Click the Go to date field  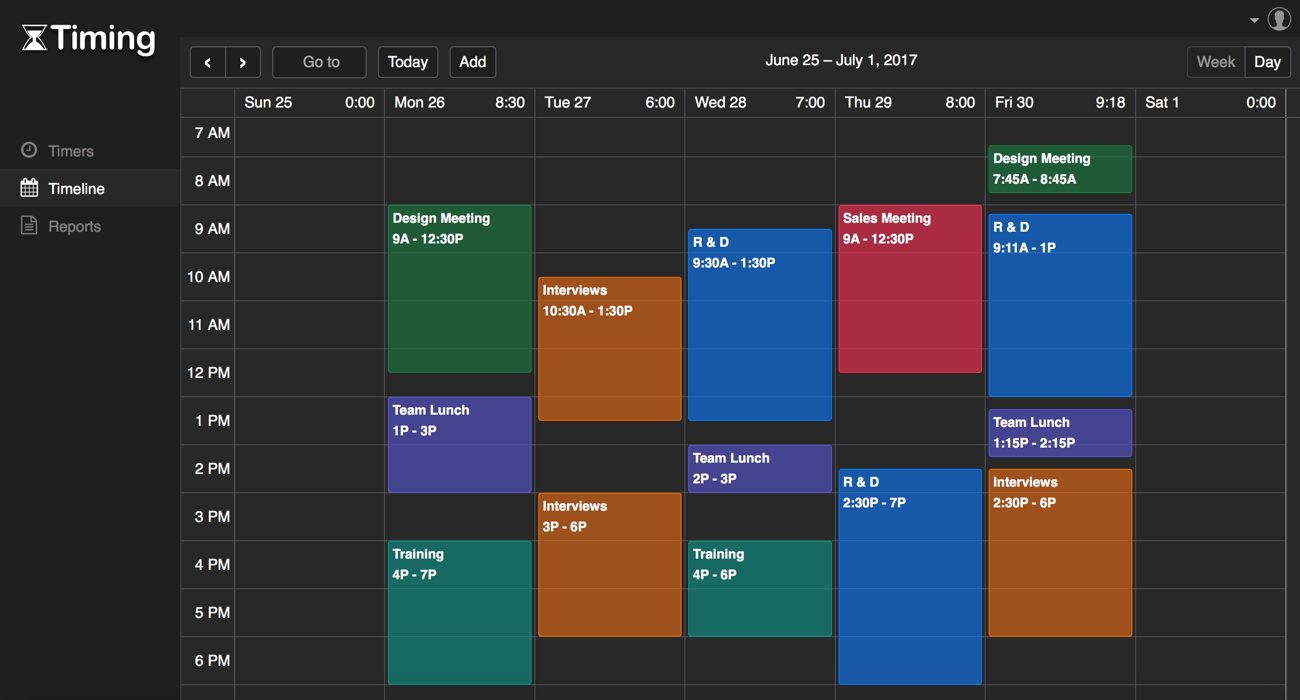(x=320, y=62)
